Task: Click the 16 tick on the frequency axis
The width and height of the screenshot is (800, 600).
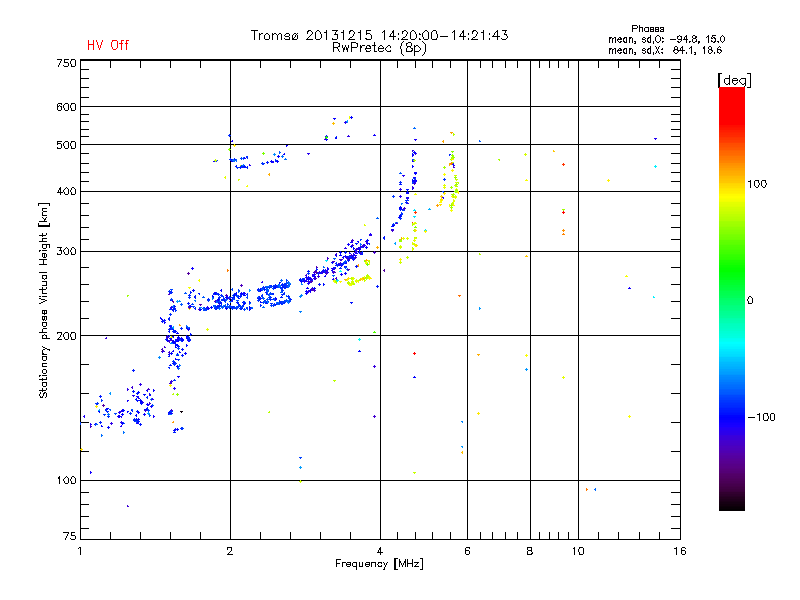Action: pyautogui.click(x=679, y=551)
